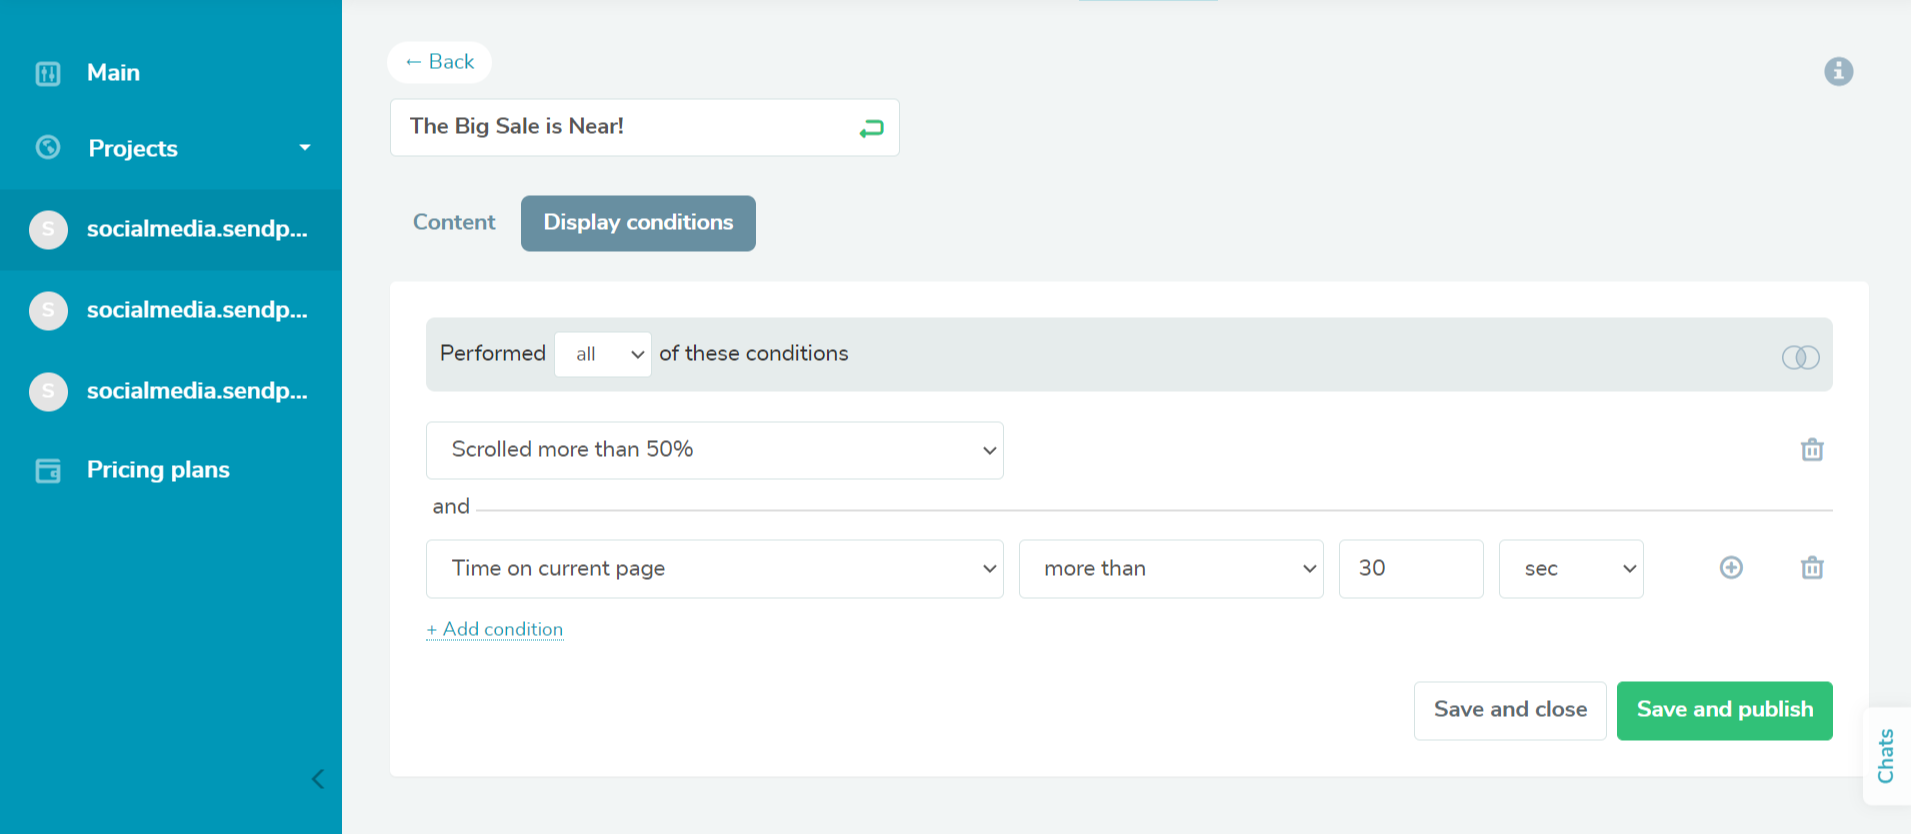The image size is (1911, 834).
Task: Select the Display conditions tab
Action: point(638,222)
